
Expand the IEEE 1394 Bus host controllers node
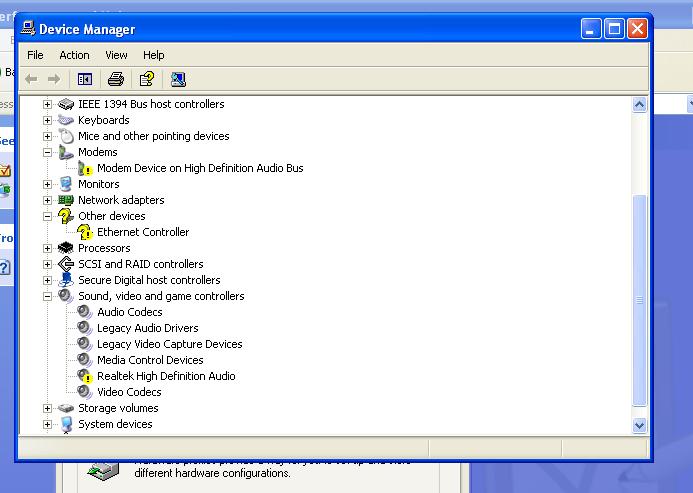[x=47, y=104]
